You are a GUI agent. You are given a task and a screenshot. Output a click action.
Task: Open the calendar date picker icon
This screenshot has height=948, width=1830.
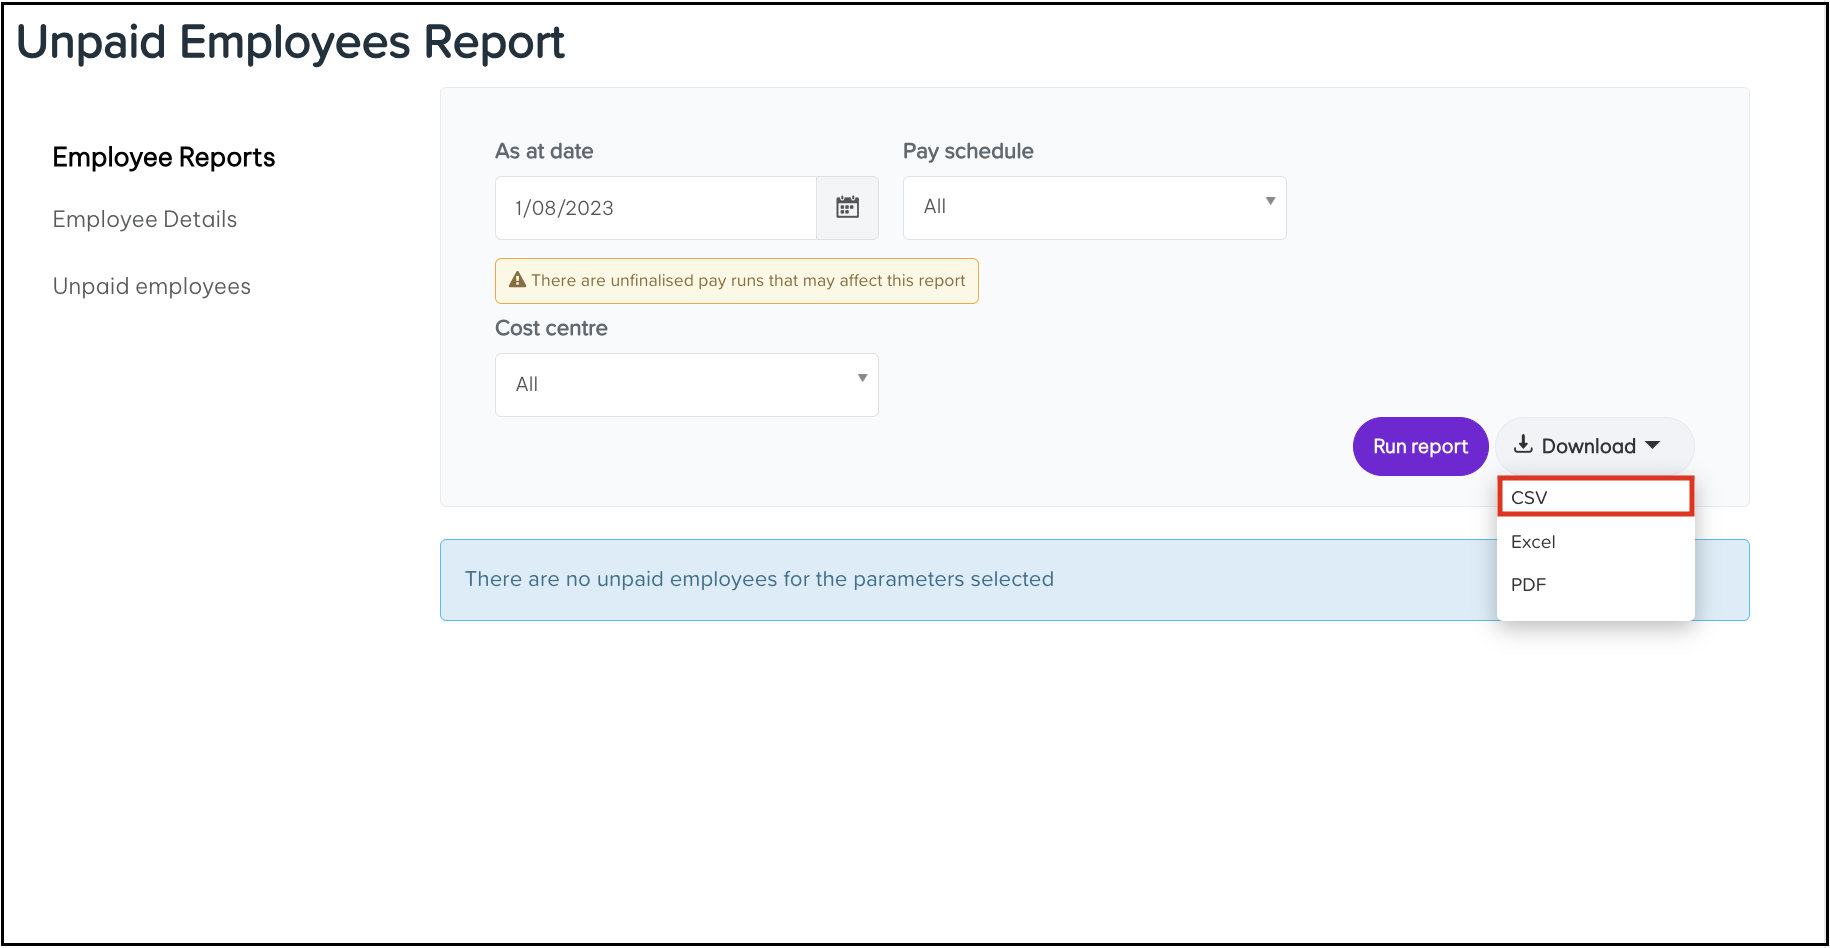click(847, 208)
